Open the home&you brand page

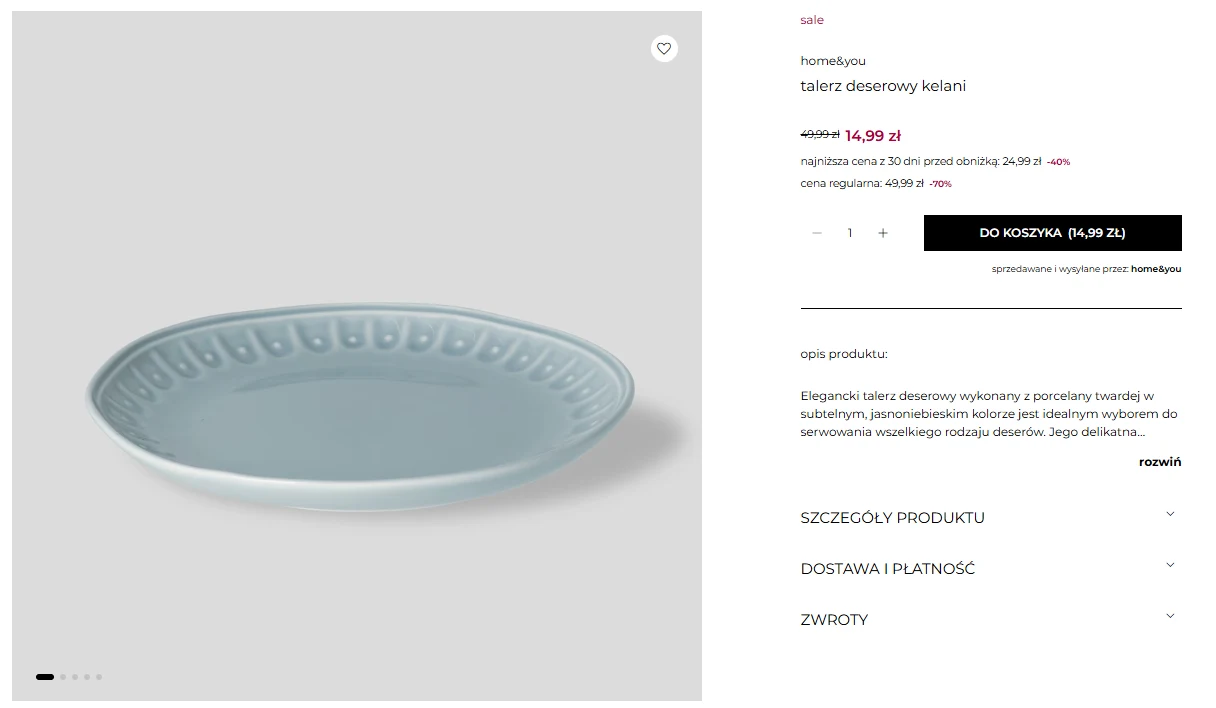833,60
